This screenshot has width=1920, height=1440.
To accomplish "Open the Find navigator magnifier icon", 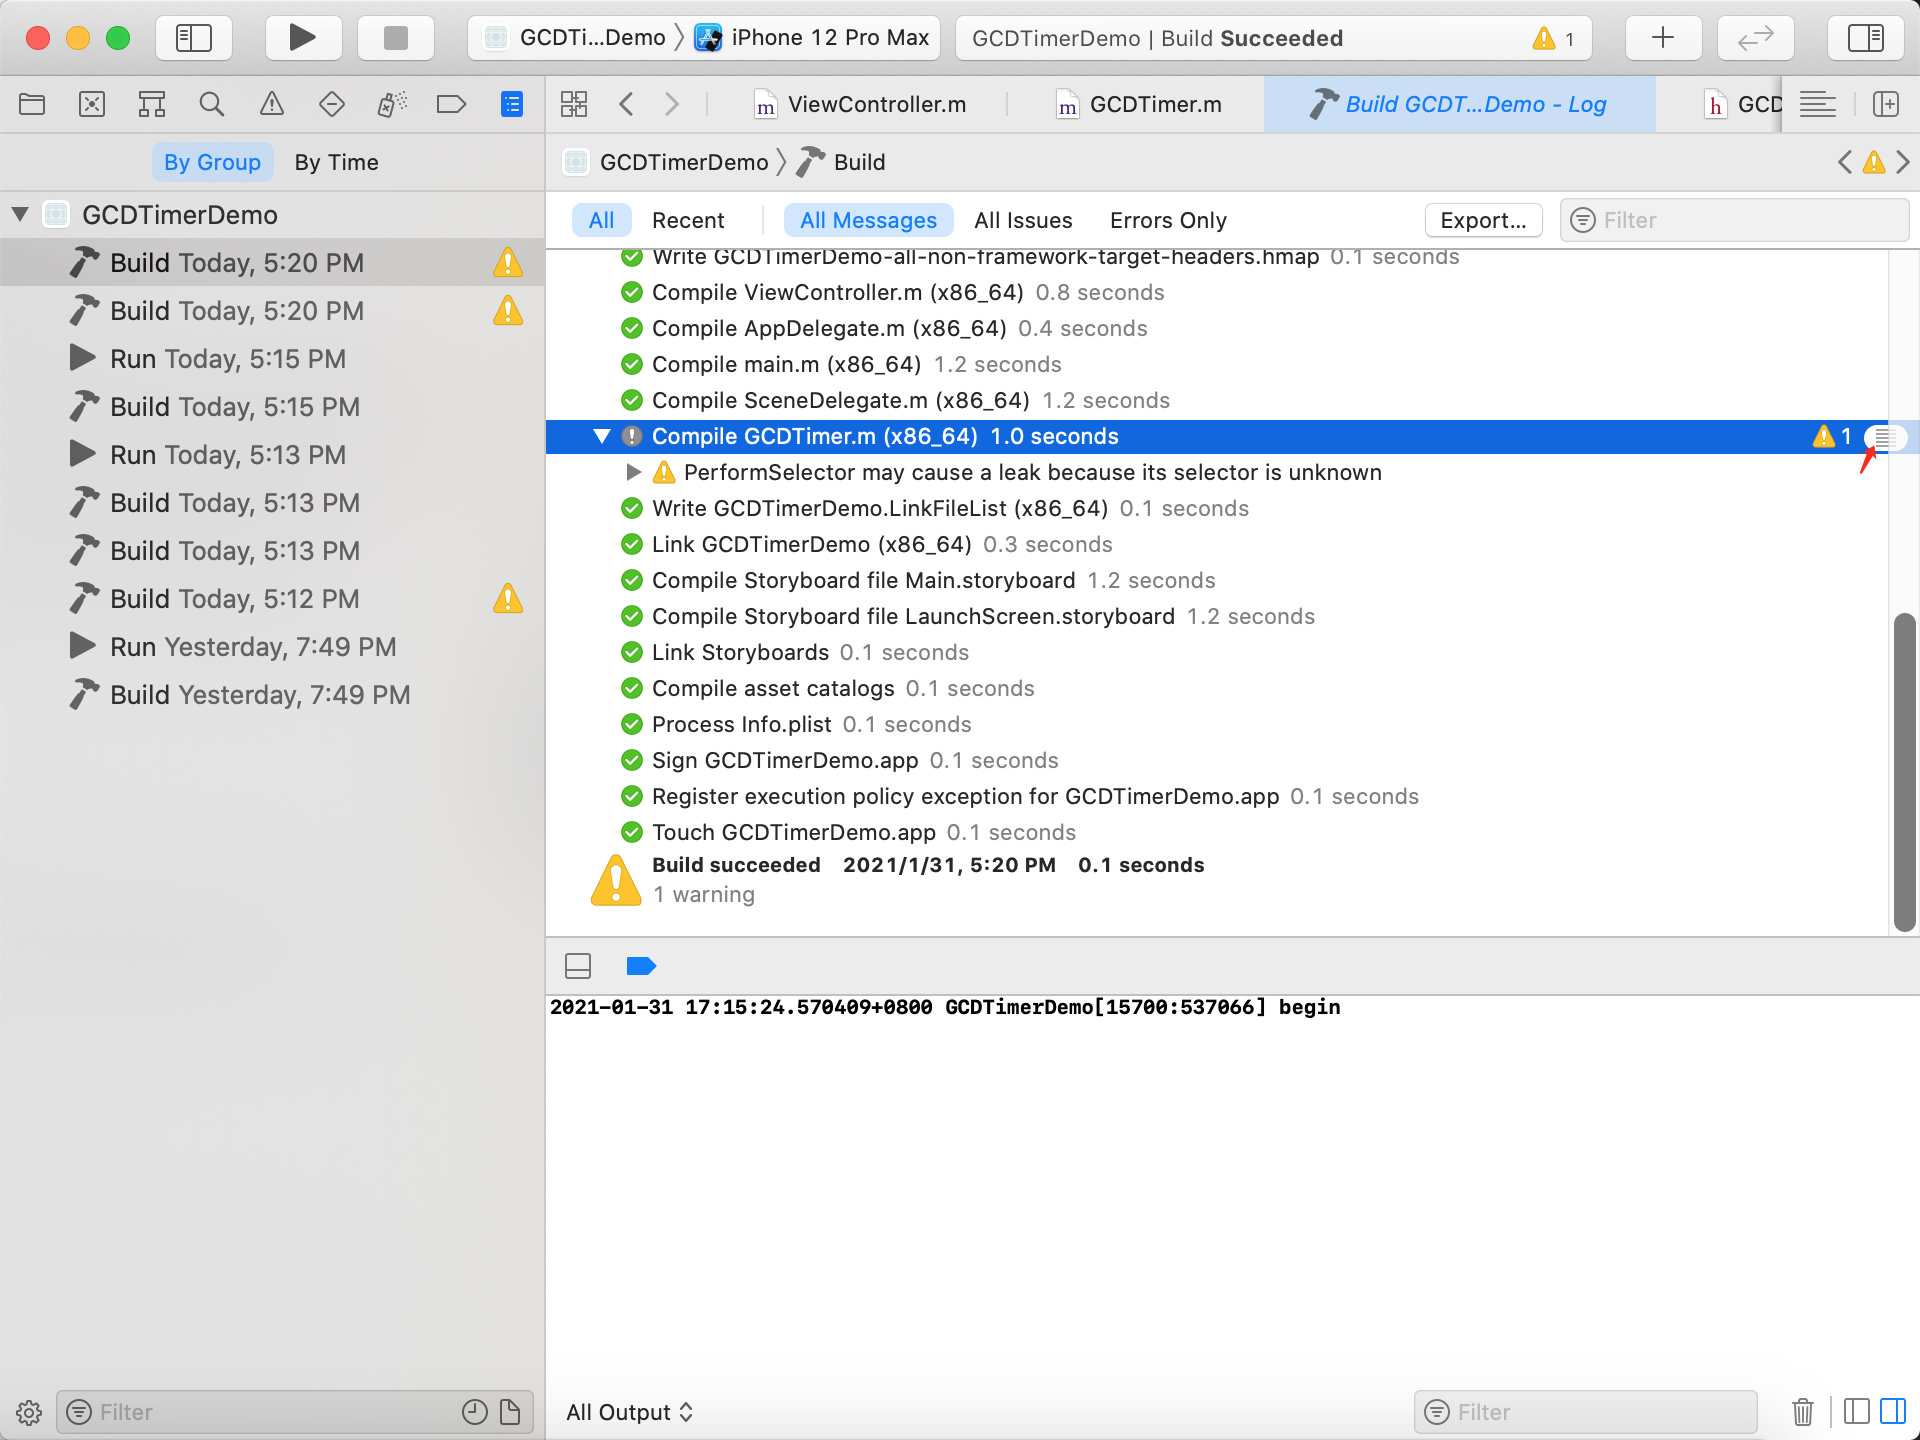I will [211, 104].
